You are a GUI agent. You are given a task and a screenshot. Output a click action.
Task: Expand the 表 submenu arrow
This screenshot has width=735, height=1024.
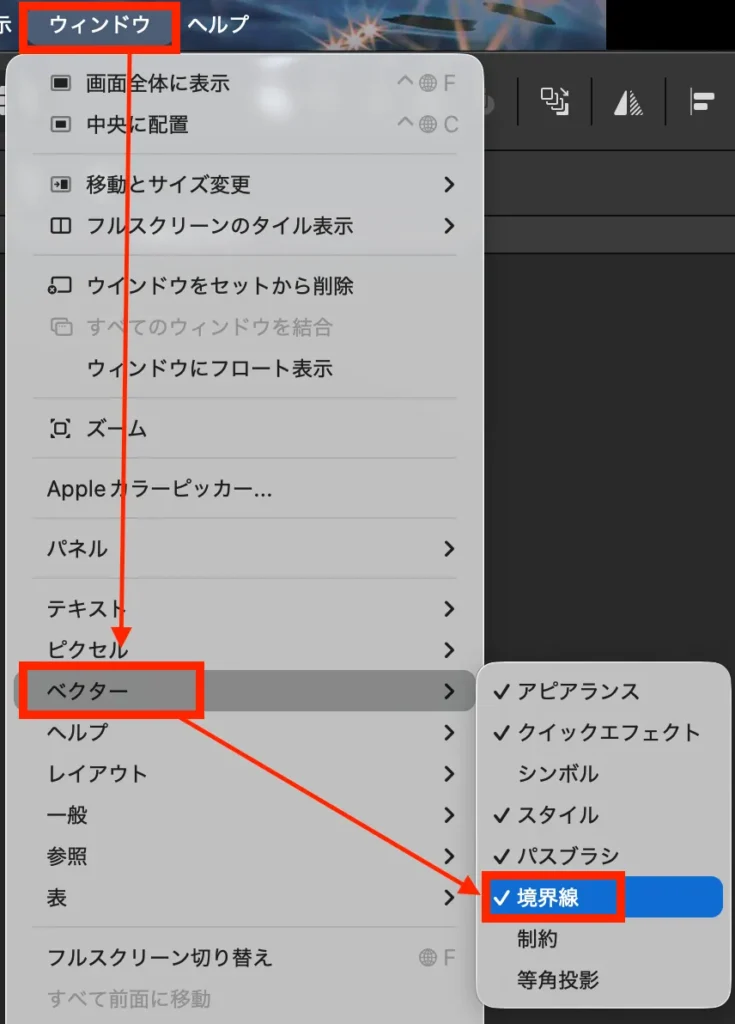tap(449, 897)
